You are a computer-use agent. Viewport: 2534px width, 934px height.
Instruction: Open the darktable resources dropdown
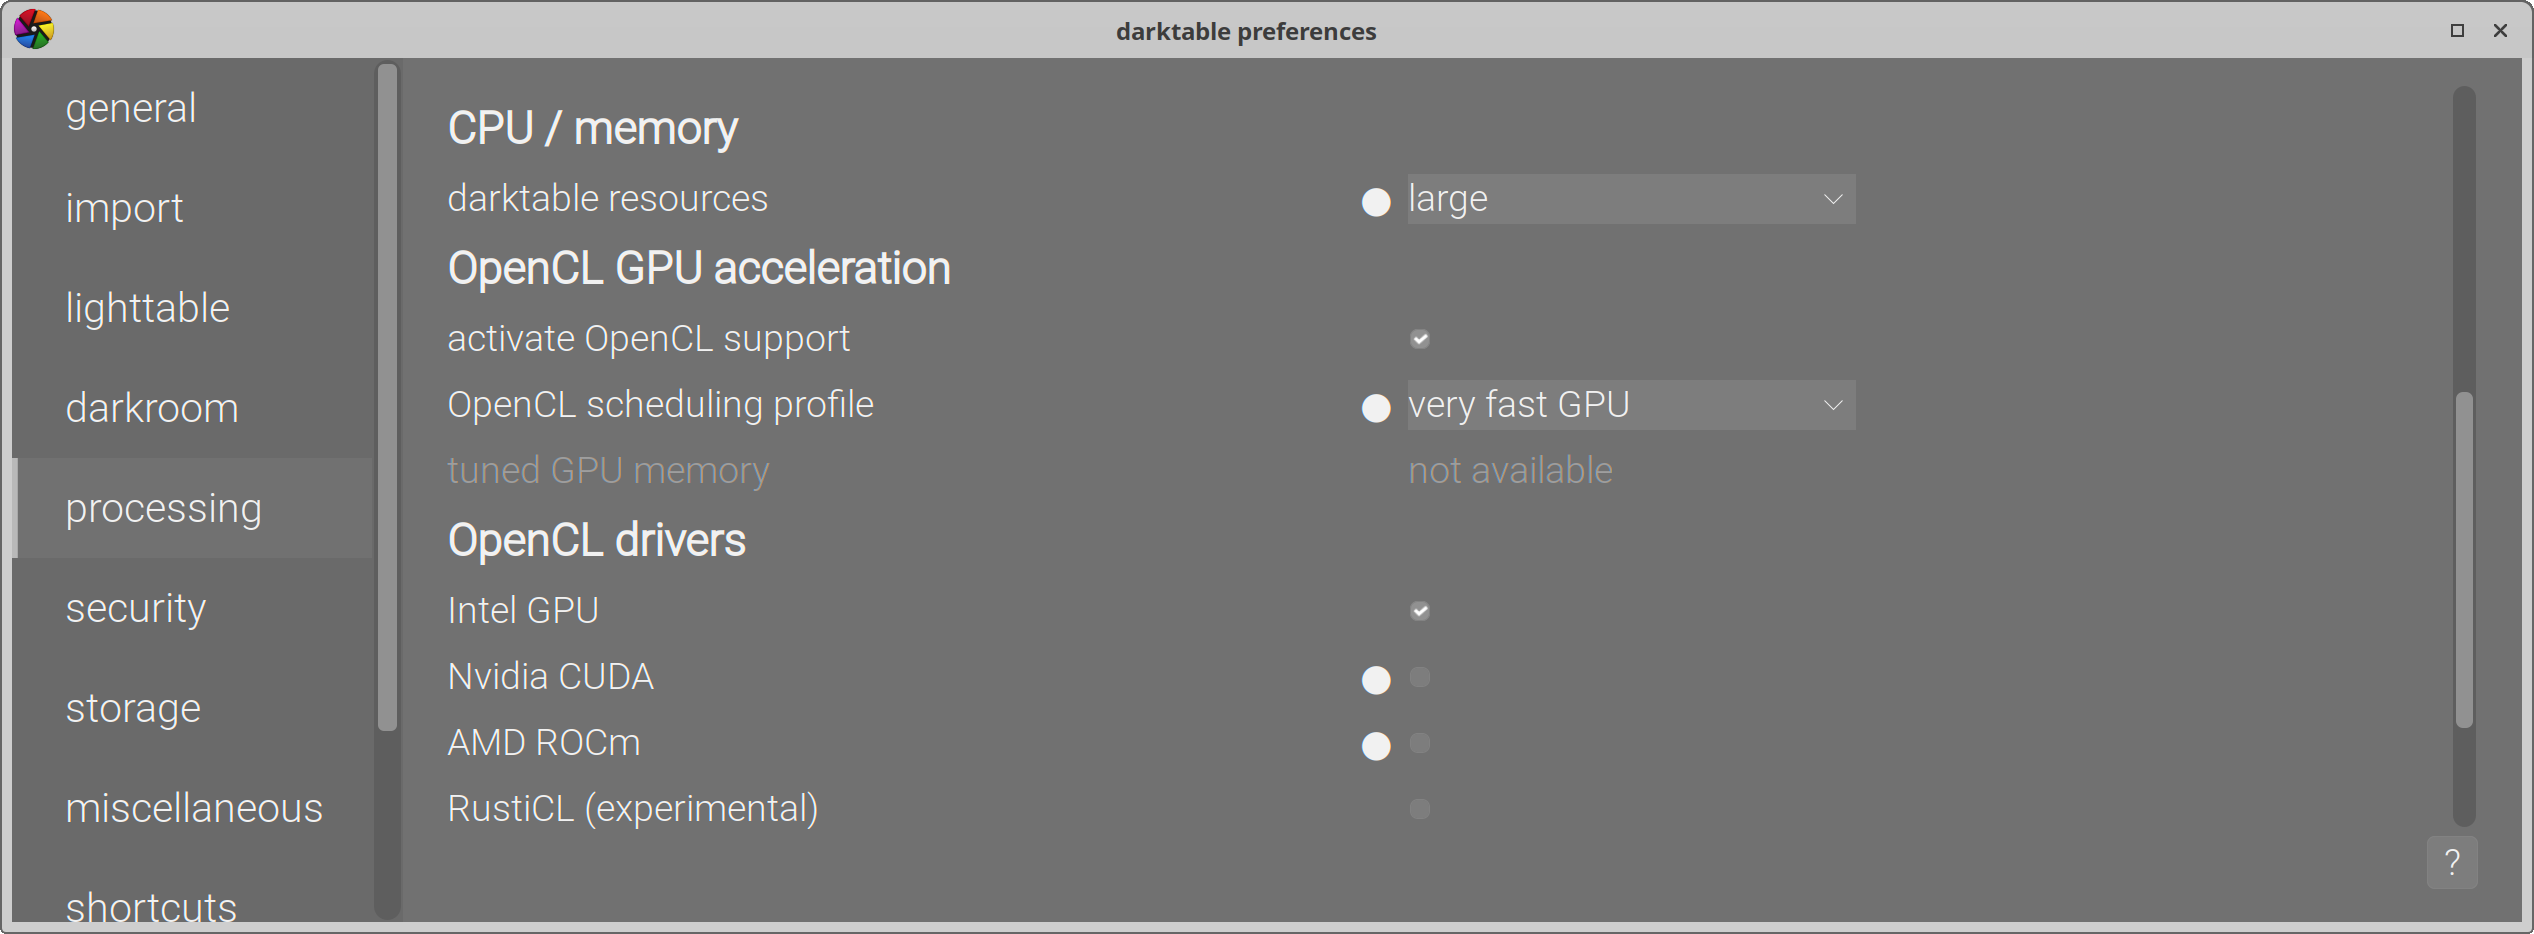(x=1631, y=199)
